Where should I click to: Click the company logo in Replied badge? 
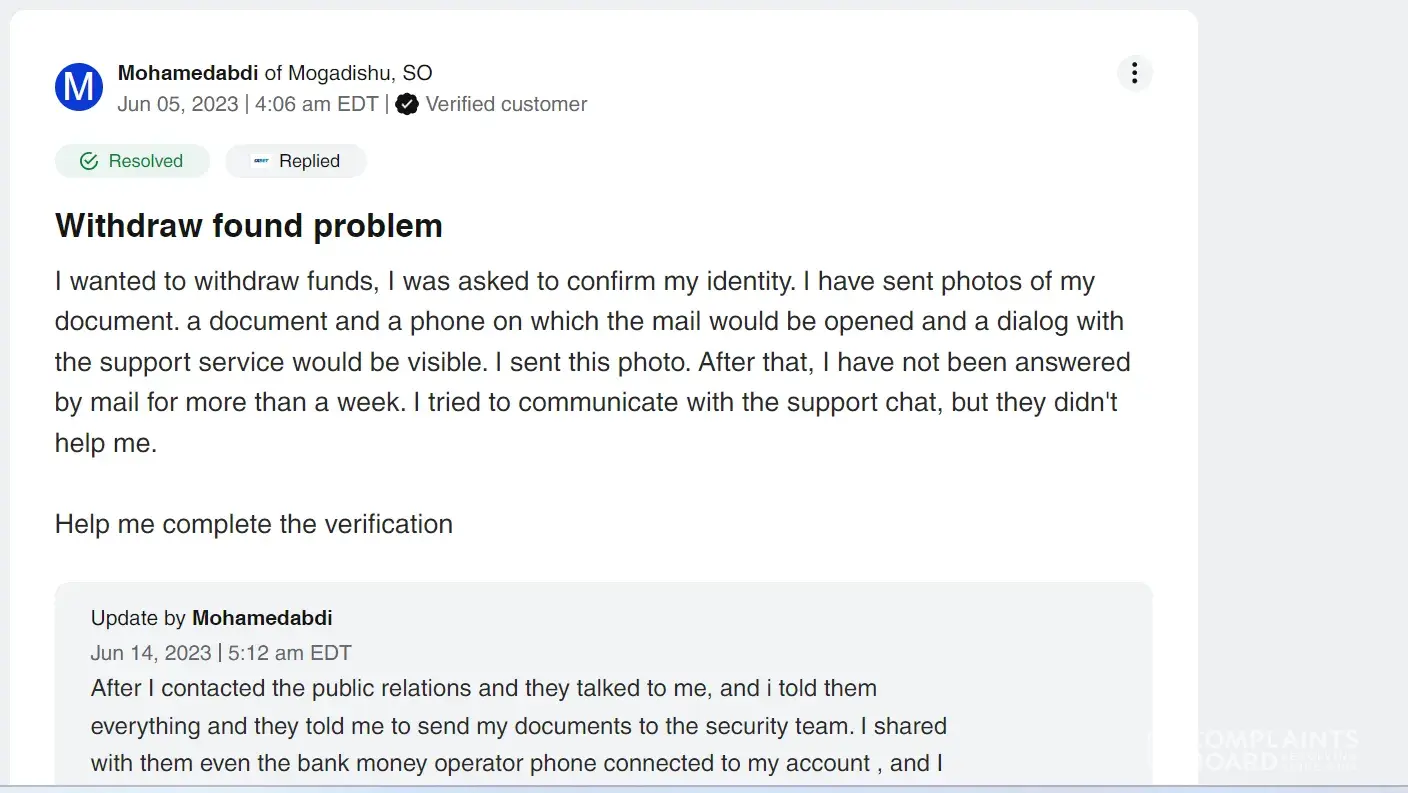tap(261, 161)
